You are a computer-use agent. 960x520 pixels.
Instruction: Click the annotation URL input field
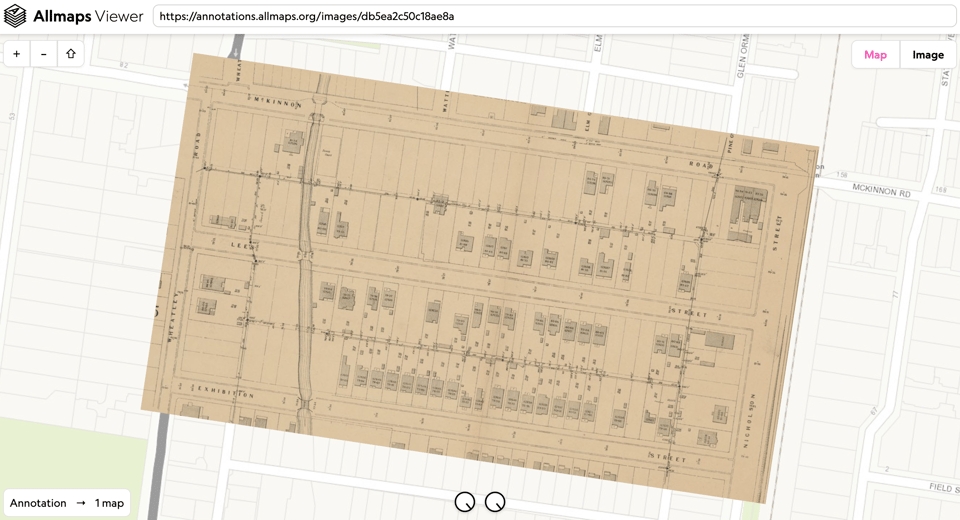pyautogui.click(x=554, y=17)
